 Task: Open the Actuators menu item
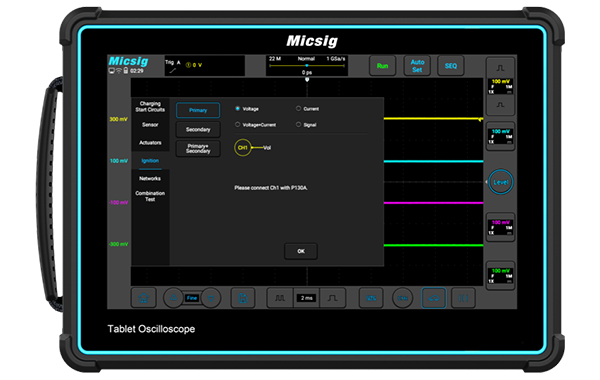coord(150,143)
